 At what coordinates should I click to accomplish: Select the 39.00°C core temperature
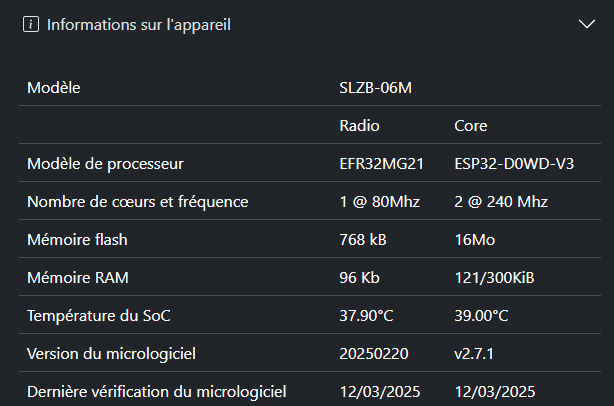[x=481, y=316]
